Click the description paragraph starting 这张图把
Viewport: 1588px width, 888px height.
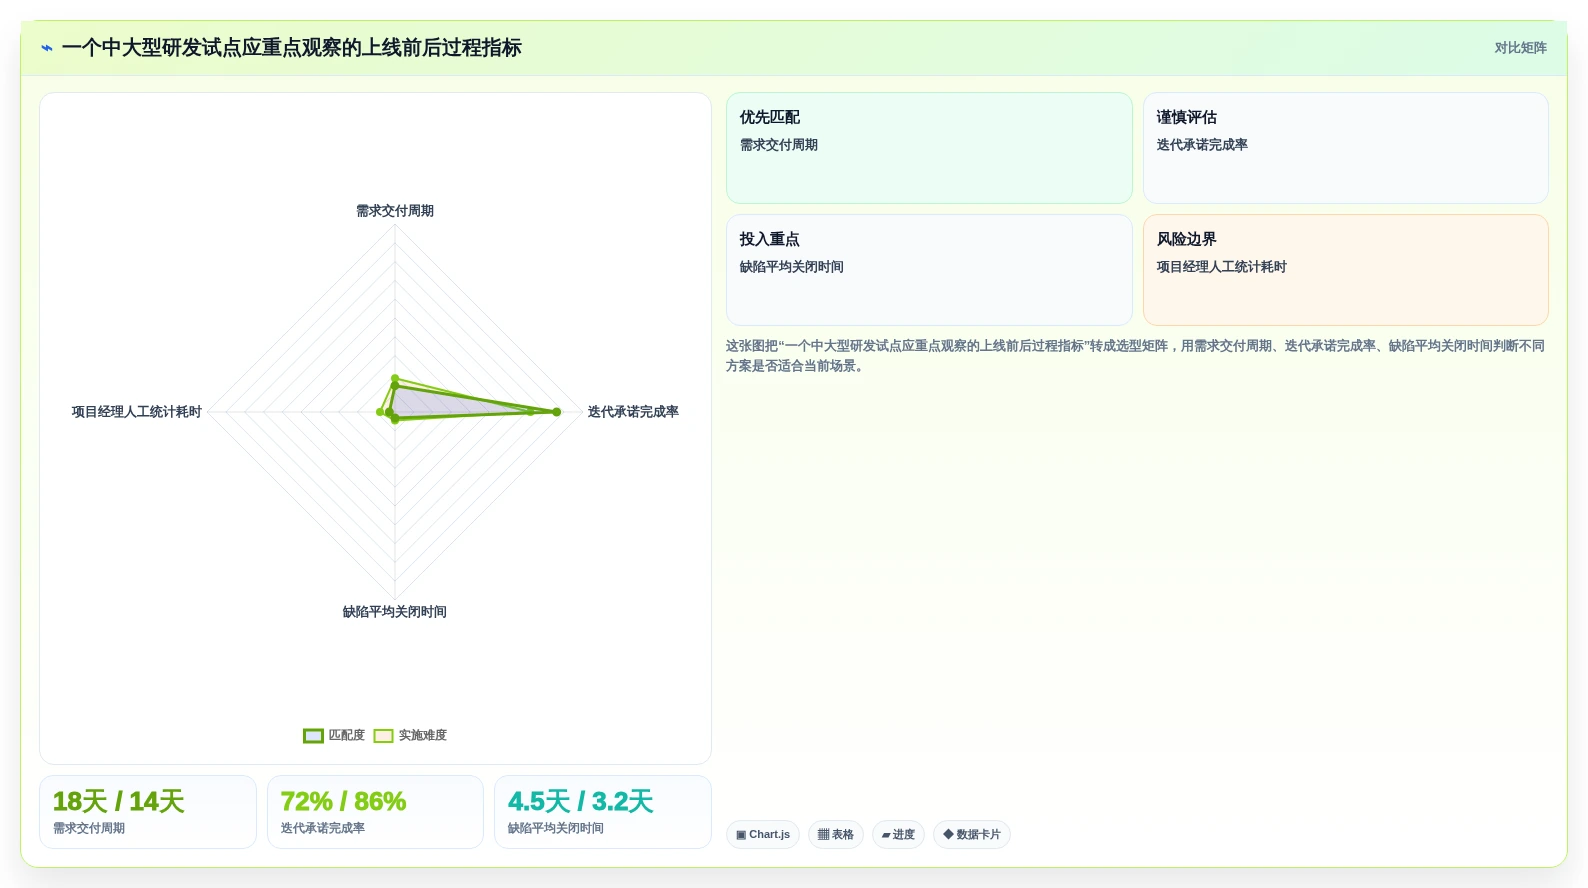click(1136, 356)
